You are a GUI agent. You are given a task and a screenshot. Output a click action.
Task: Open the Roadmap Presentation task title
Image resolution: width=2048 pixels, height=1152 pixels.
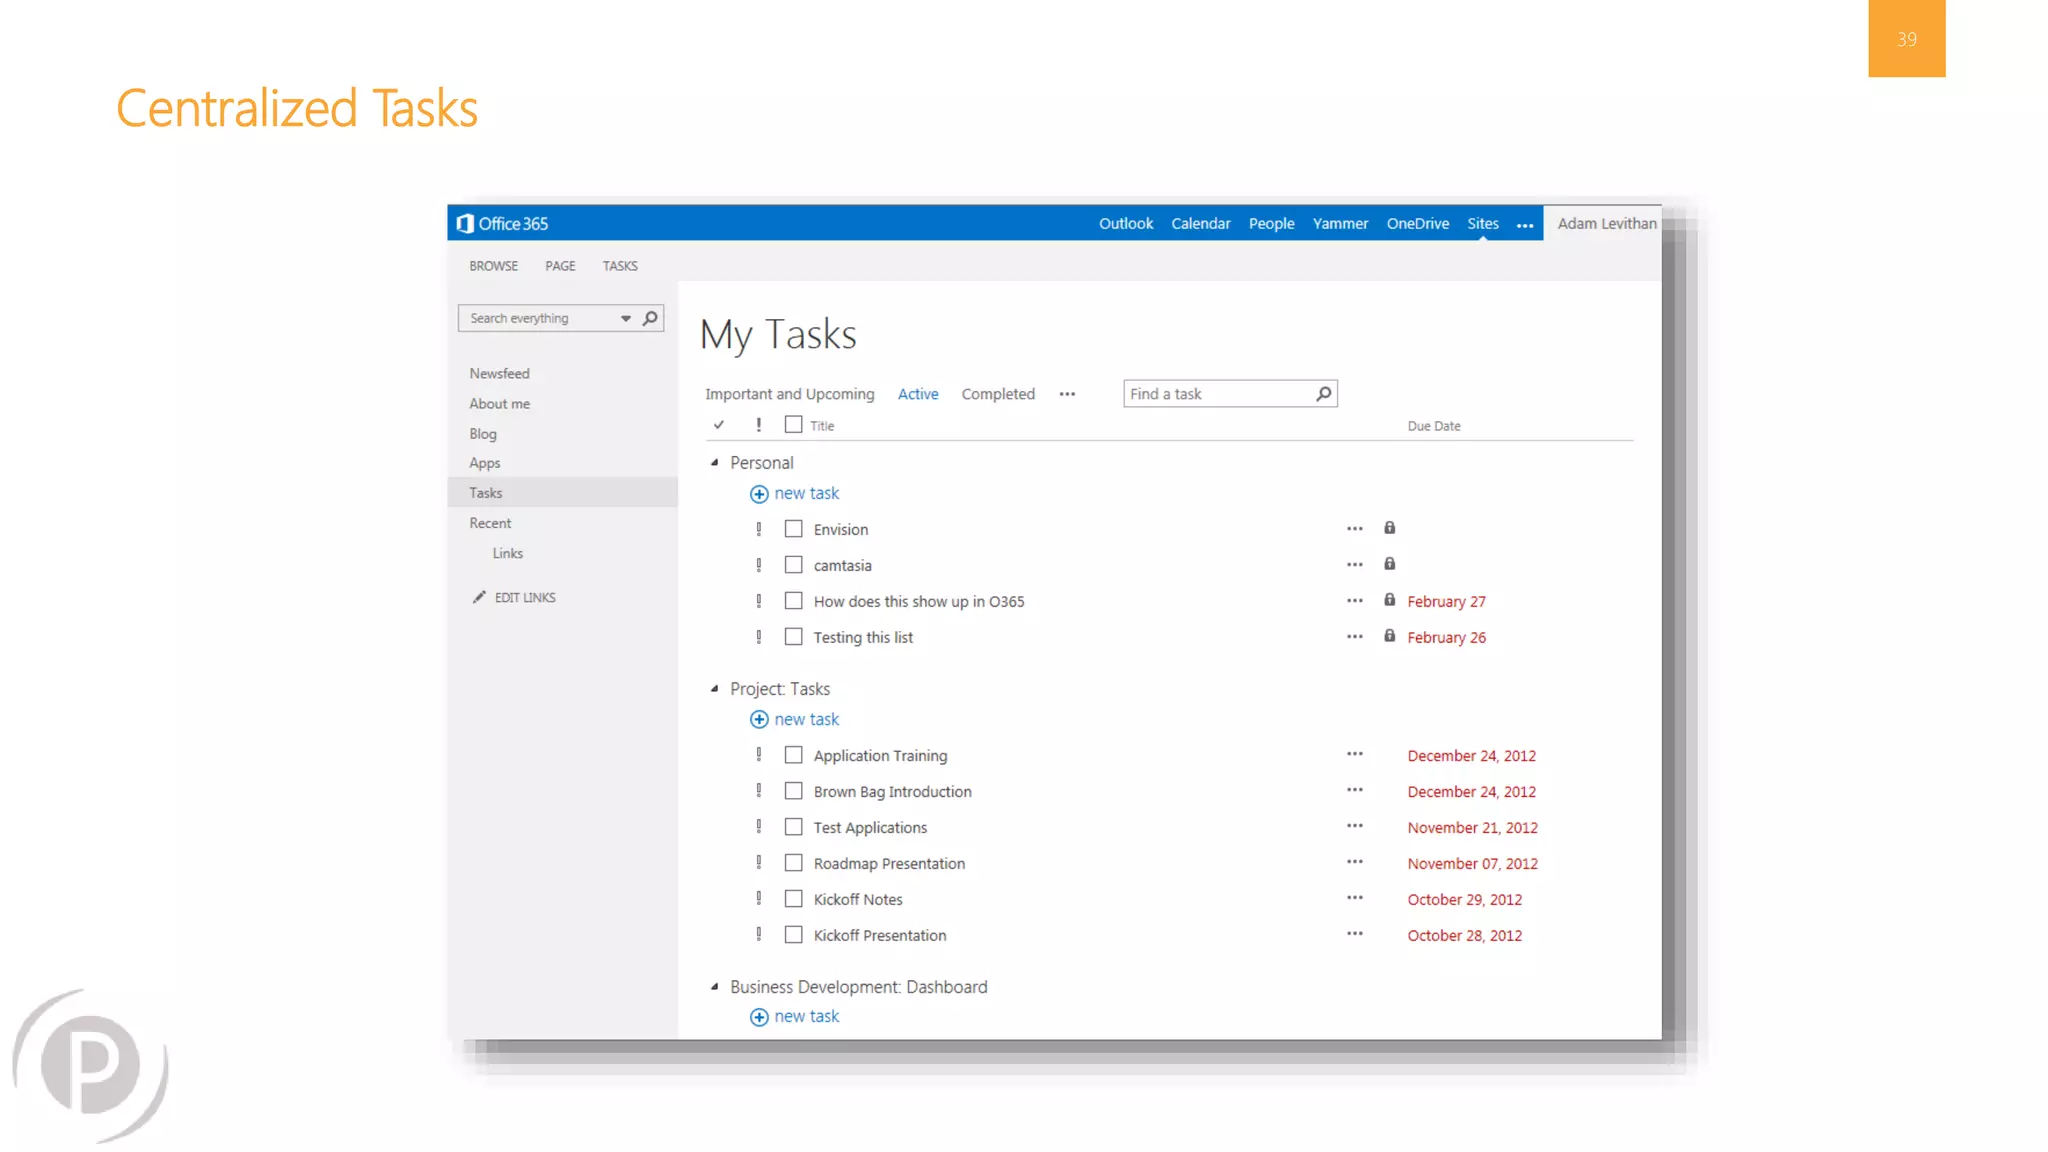click(x=889, y=863)
